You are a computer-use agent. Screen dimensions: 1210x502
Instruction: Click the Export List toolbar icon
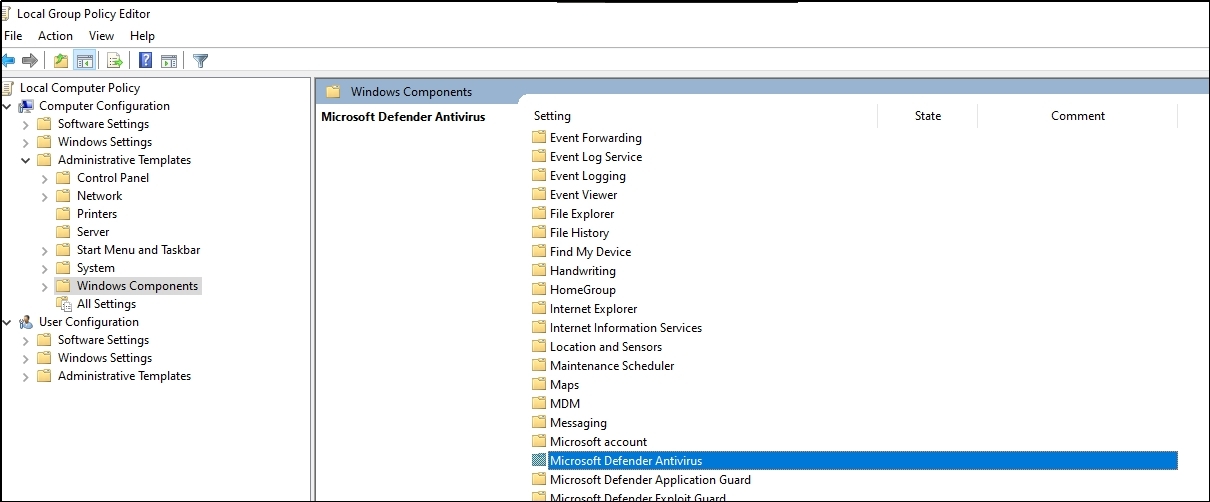(x=115, y=61)
